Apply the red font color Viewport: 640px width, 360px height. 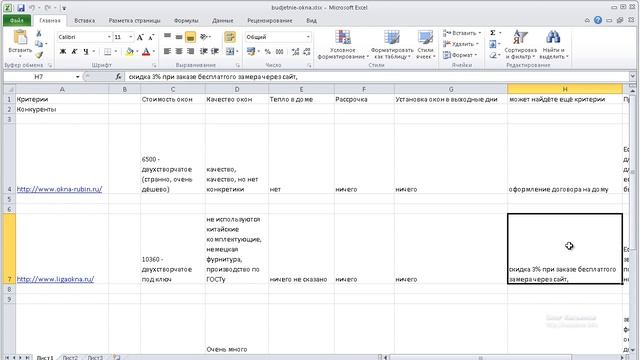146,51
